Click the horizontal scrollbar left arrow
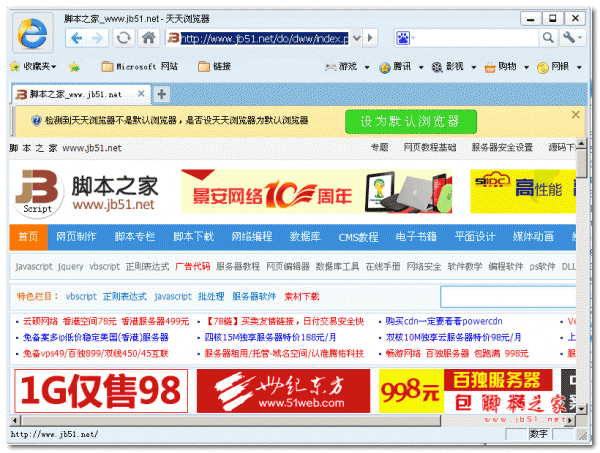Viewport: 600px width, 453px height. (15, 420)
